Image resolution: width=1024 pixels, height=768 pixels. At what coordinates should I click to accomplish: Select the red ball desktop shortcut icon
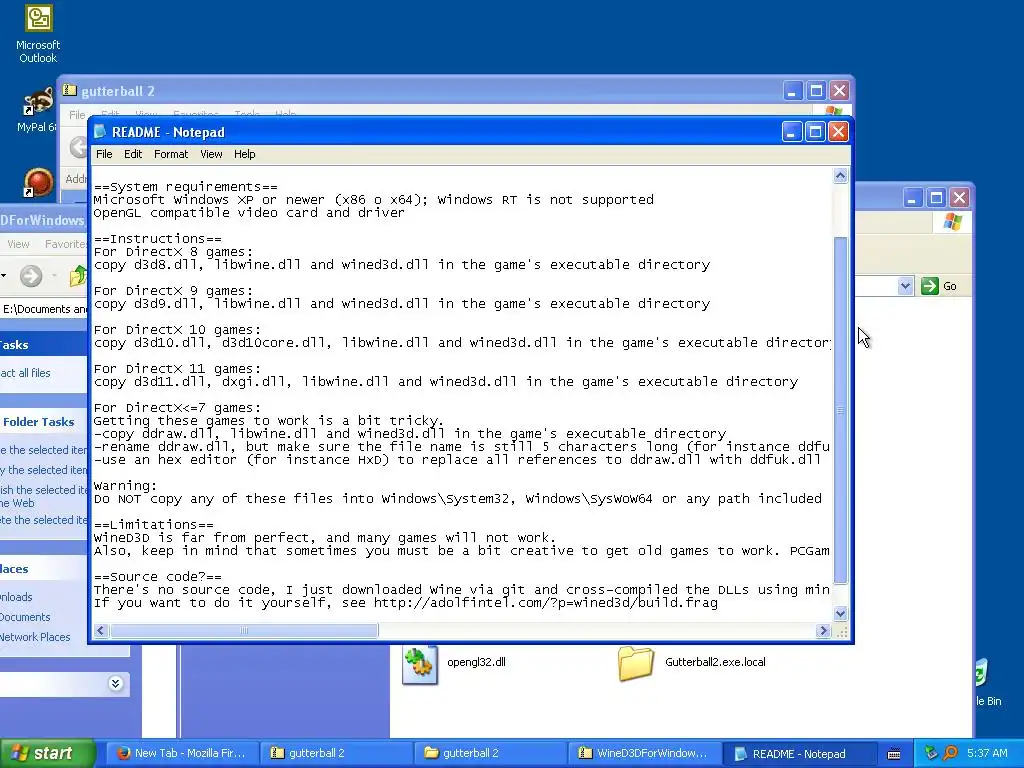tap(39, 182)
